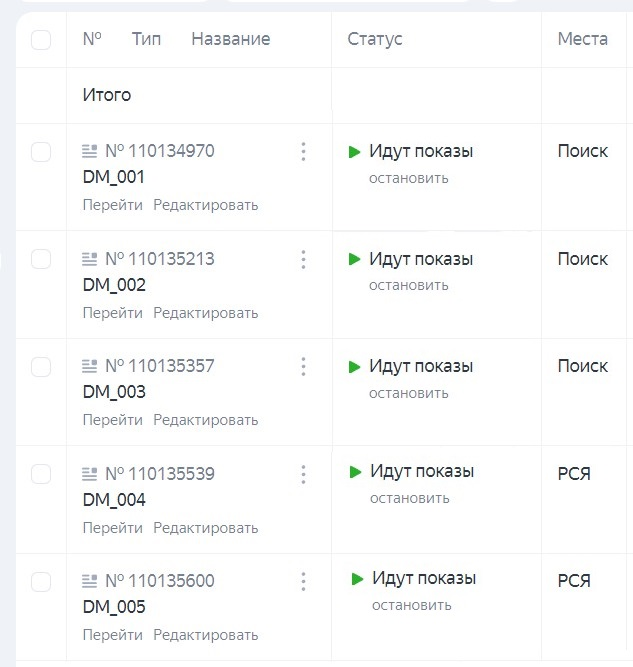Click Редактировать under campaign DM_003
The height and width of the screenshot is (667, 633).
click(205, 420)
